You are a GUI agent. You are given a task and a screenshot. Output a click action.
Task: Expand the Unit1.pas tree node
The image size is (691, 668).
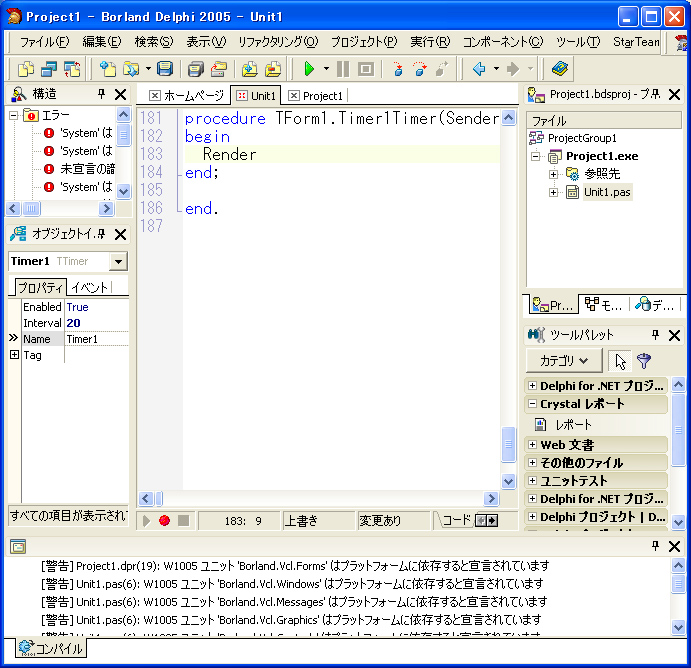(x=554, y=192)
